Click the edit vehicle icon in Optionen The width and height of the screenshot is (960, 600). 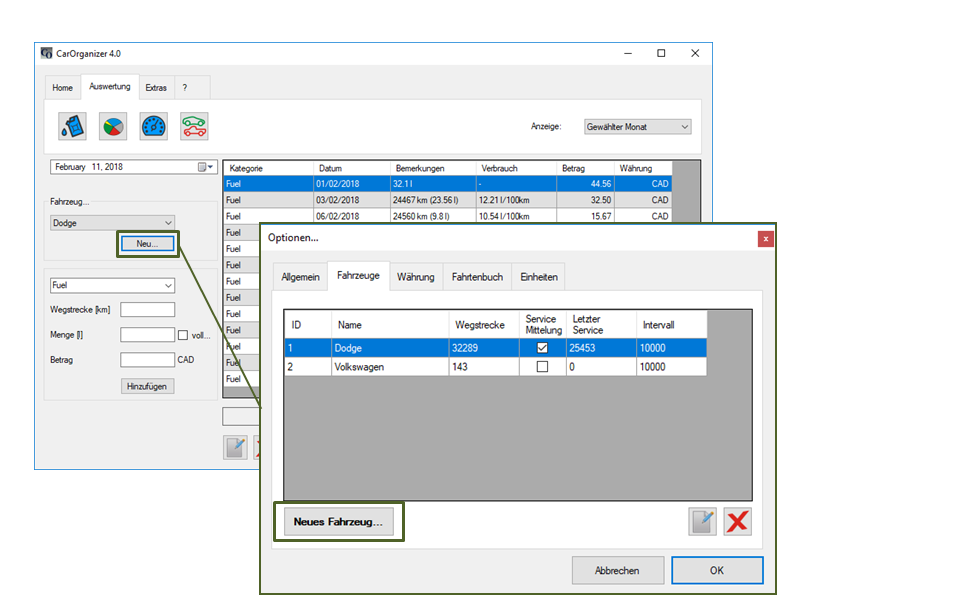coord(704,521)
